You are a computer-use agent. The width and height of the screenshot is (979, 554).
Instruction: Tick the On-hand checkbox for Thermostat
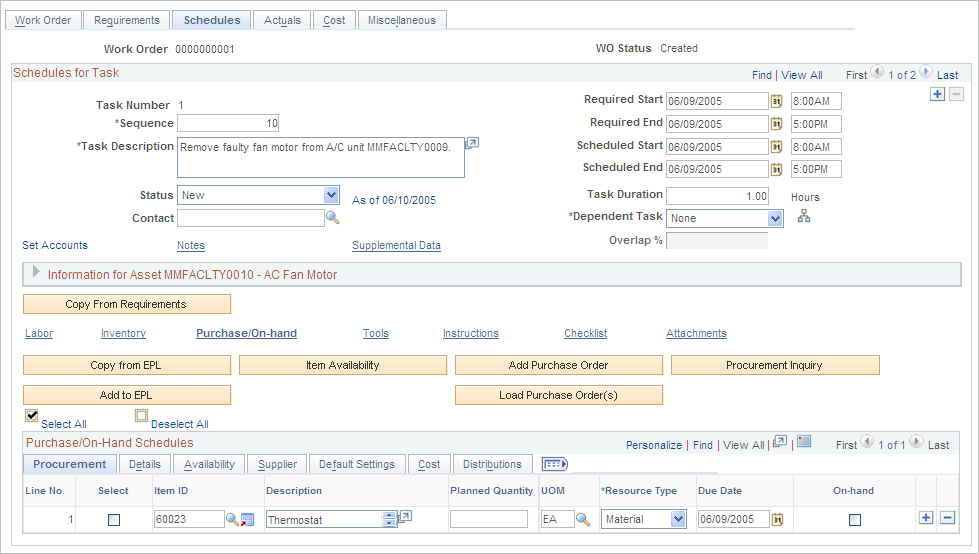click(x=855, y=520)
